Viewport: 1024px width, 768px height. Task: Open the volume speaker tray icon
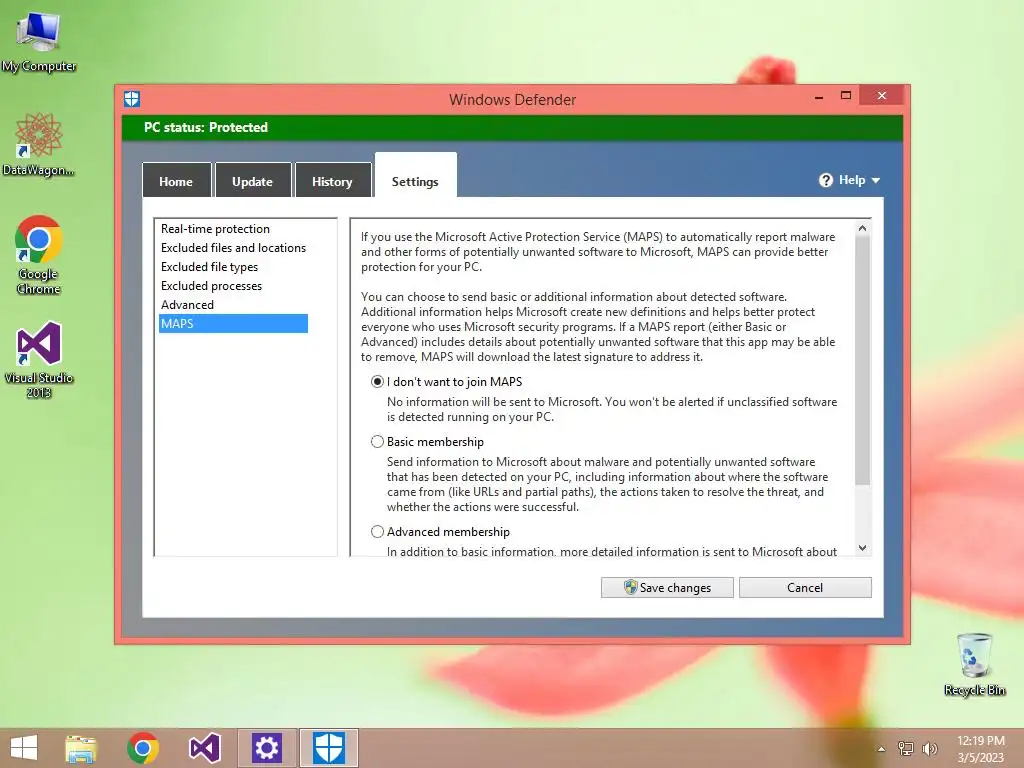tap(929, 748)
